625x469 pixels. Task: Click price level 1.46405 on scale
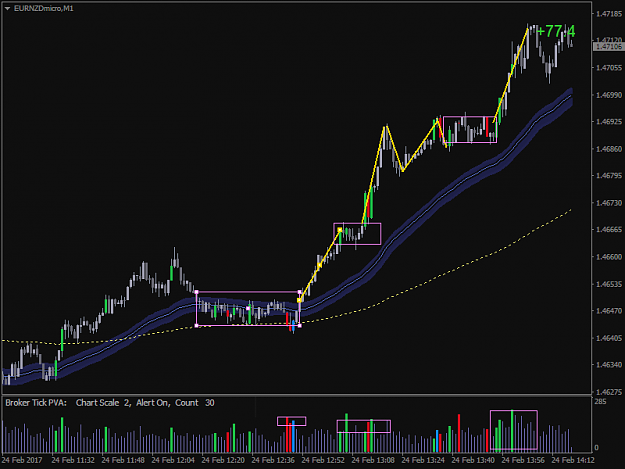coord(609,338)
